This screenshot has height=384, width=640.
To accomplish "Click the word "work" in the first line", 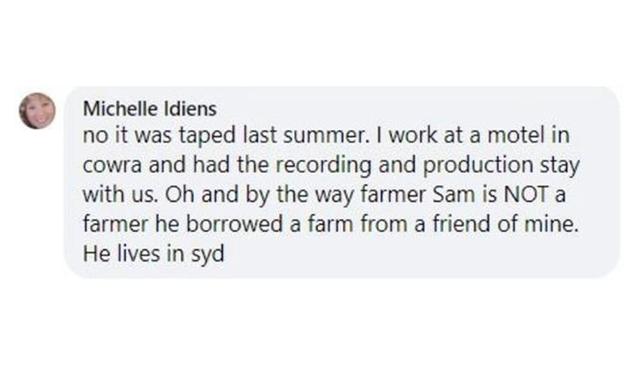I will (412, 135).
